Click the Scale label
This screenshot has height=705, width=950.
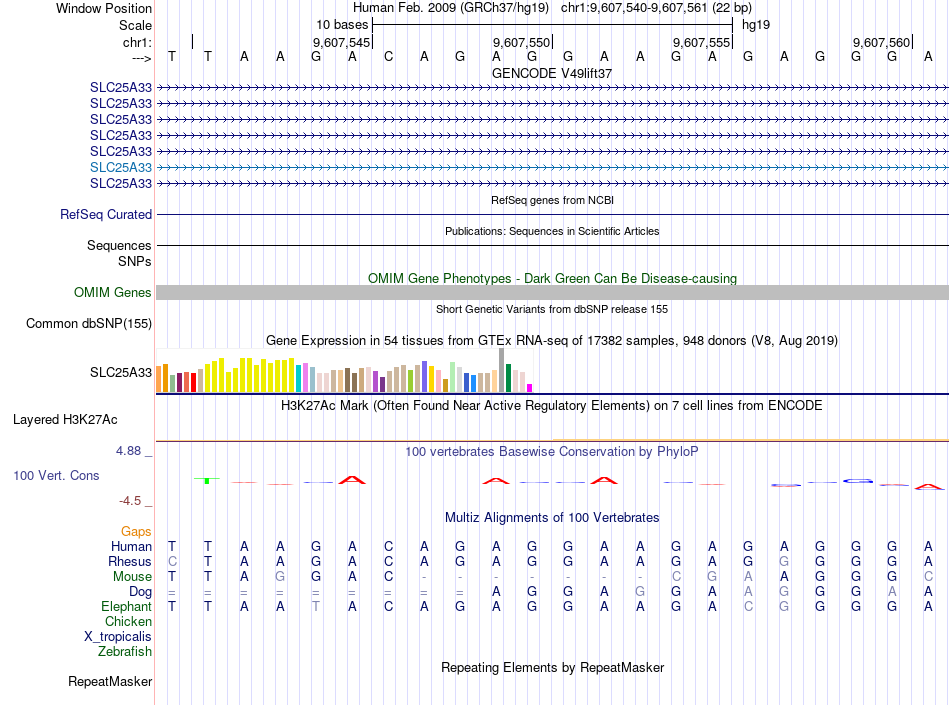tap(135, 25)
